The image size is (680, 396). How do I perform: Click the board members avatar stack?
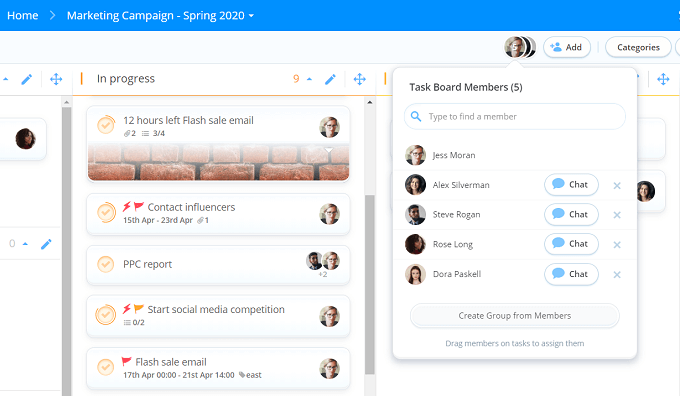pyautogui.click(x=520, y=47)
